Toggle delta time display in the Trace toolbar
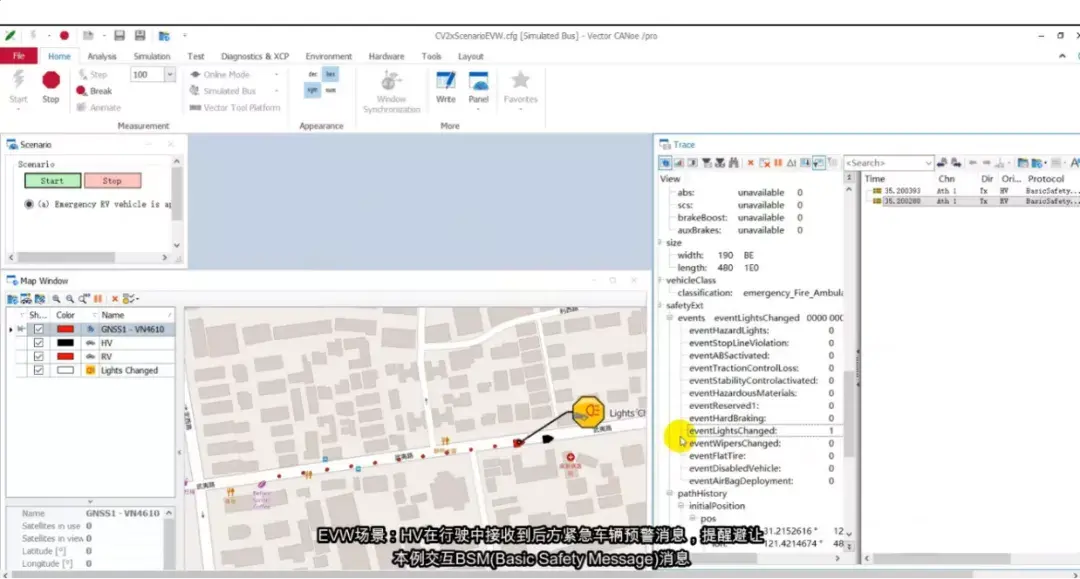Screen dimensions: 1080x579 click(793, 162)
